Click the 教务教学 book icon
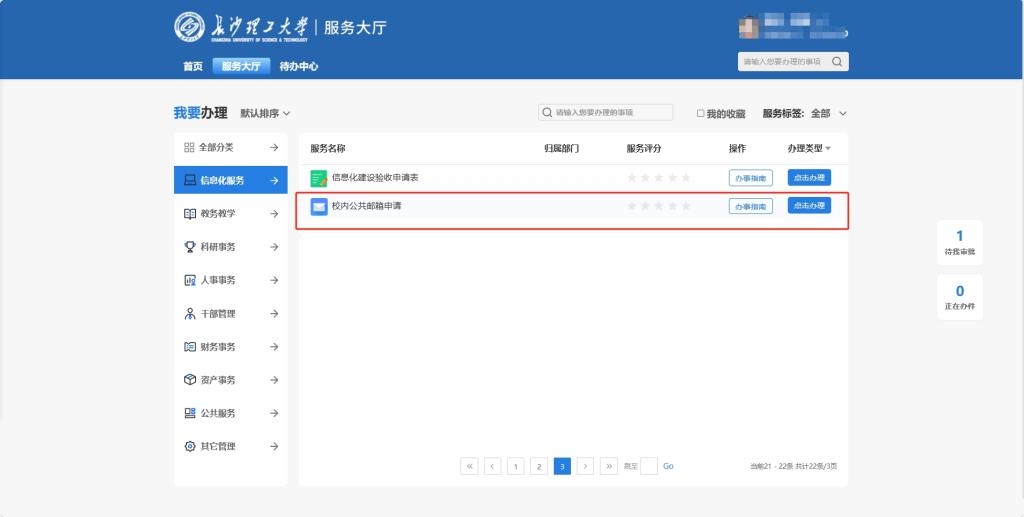The height and width of the screenshot is (517, 1024). [x=190, y=214]
